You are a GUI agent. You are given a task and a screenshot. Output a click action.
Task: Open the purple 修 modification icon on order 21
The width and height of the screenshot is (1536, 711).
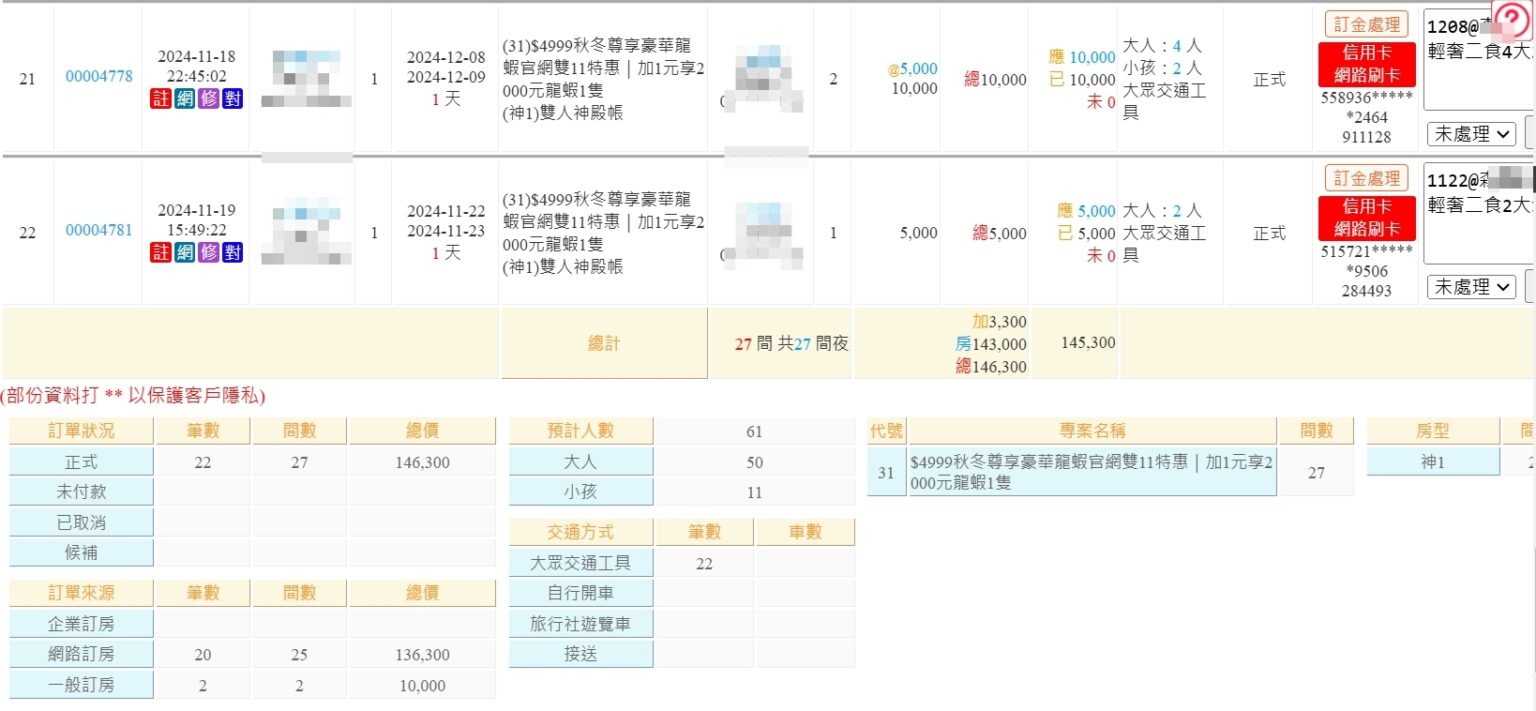click(x=207, y=99)
